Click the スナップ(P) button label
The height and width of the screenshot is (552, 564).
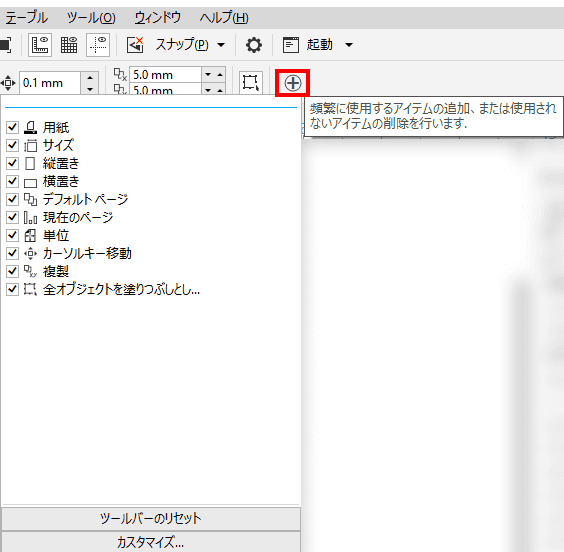182,45
